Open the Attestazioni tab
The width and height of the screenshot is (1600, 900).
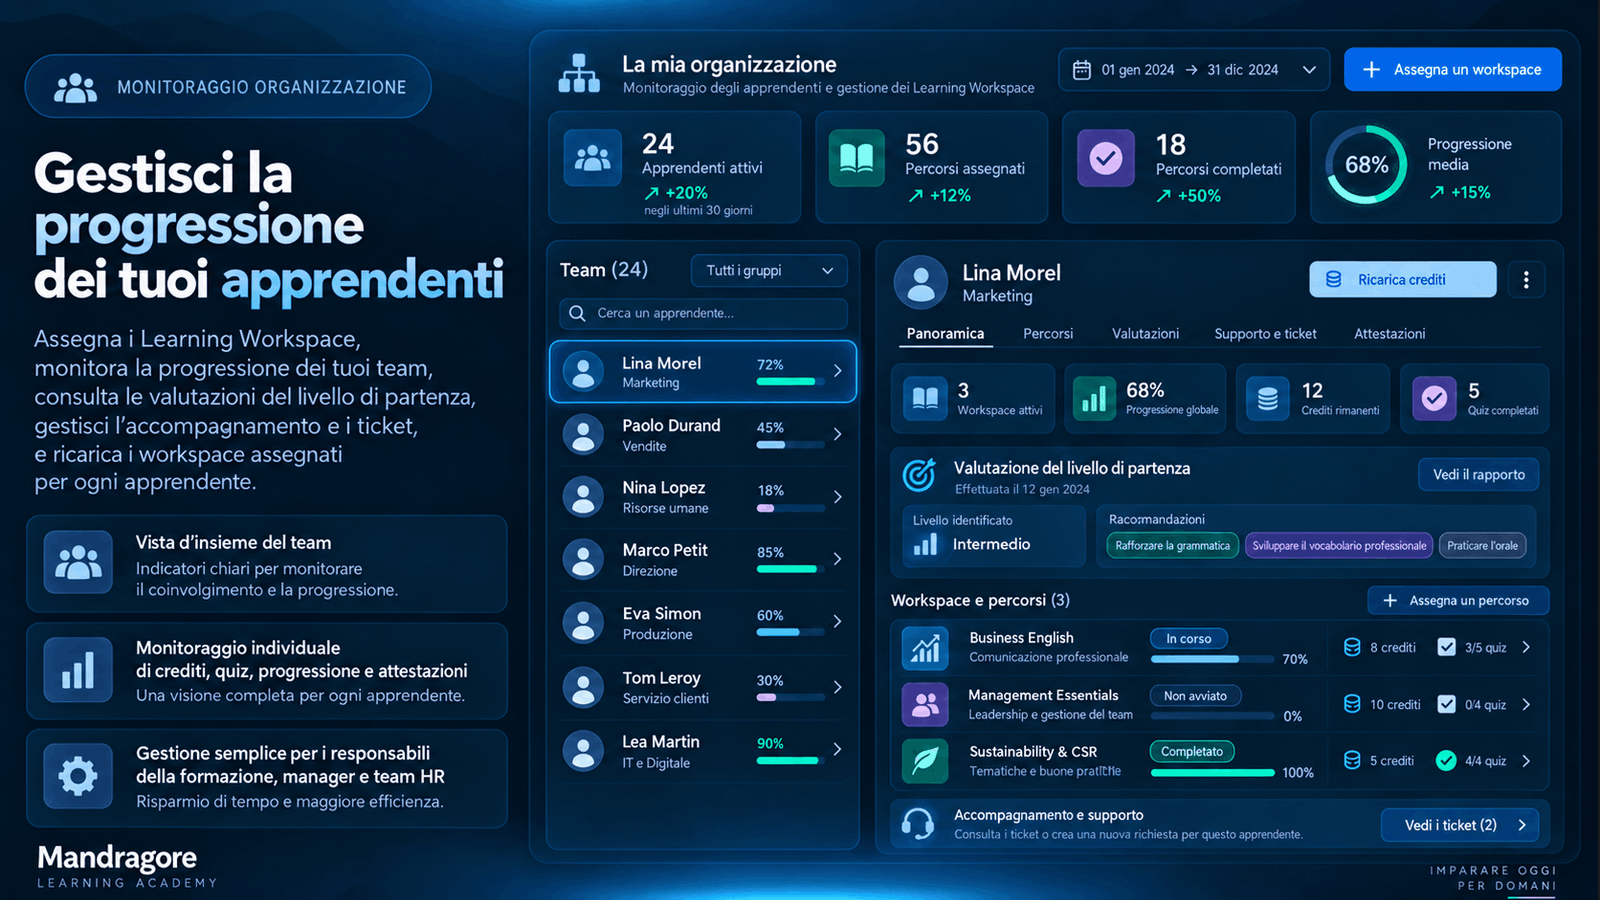coord(1390,334)
